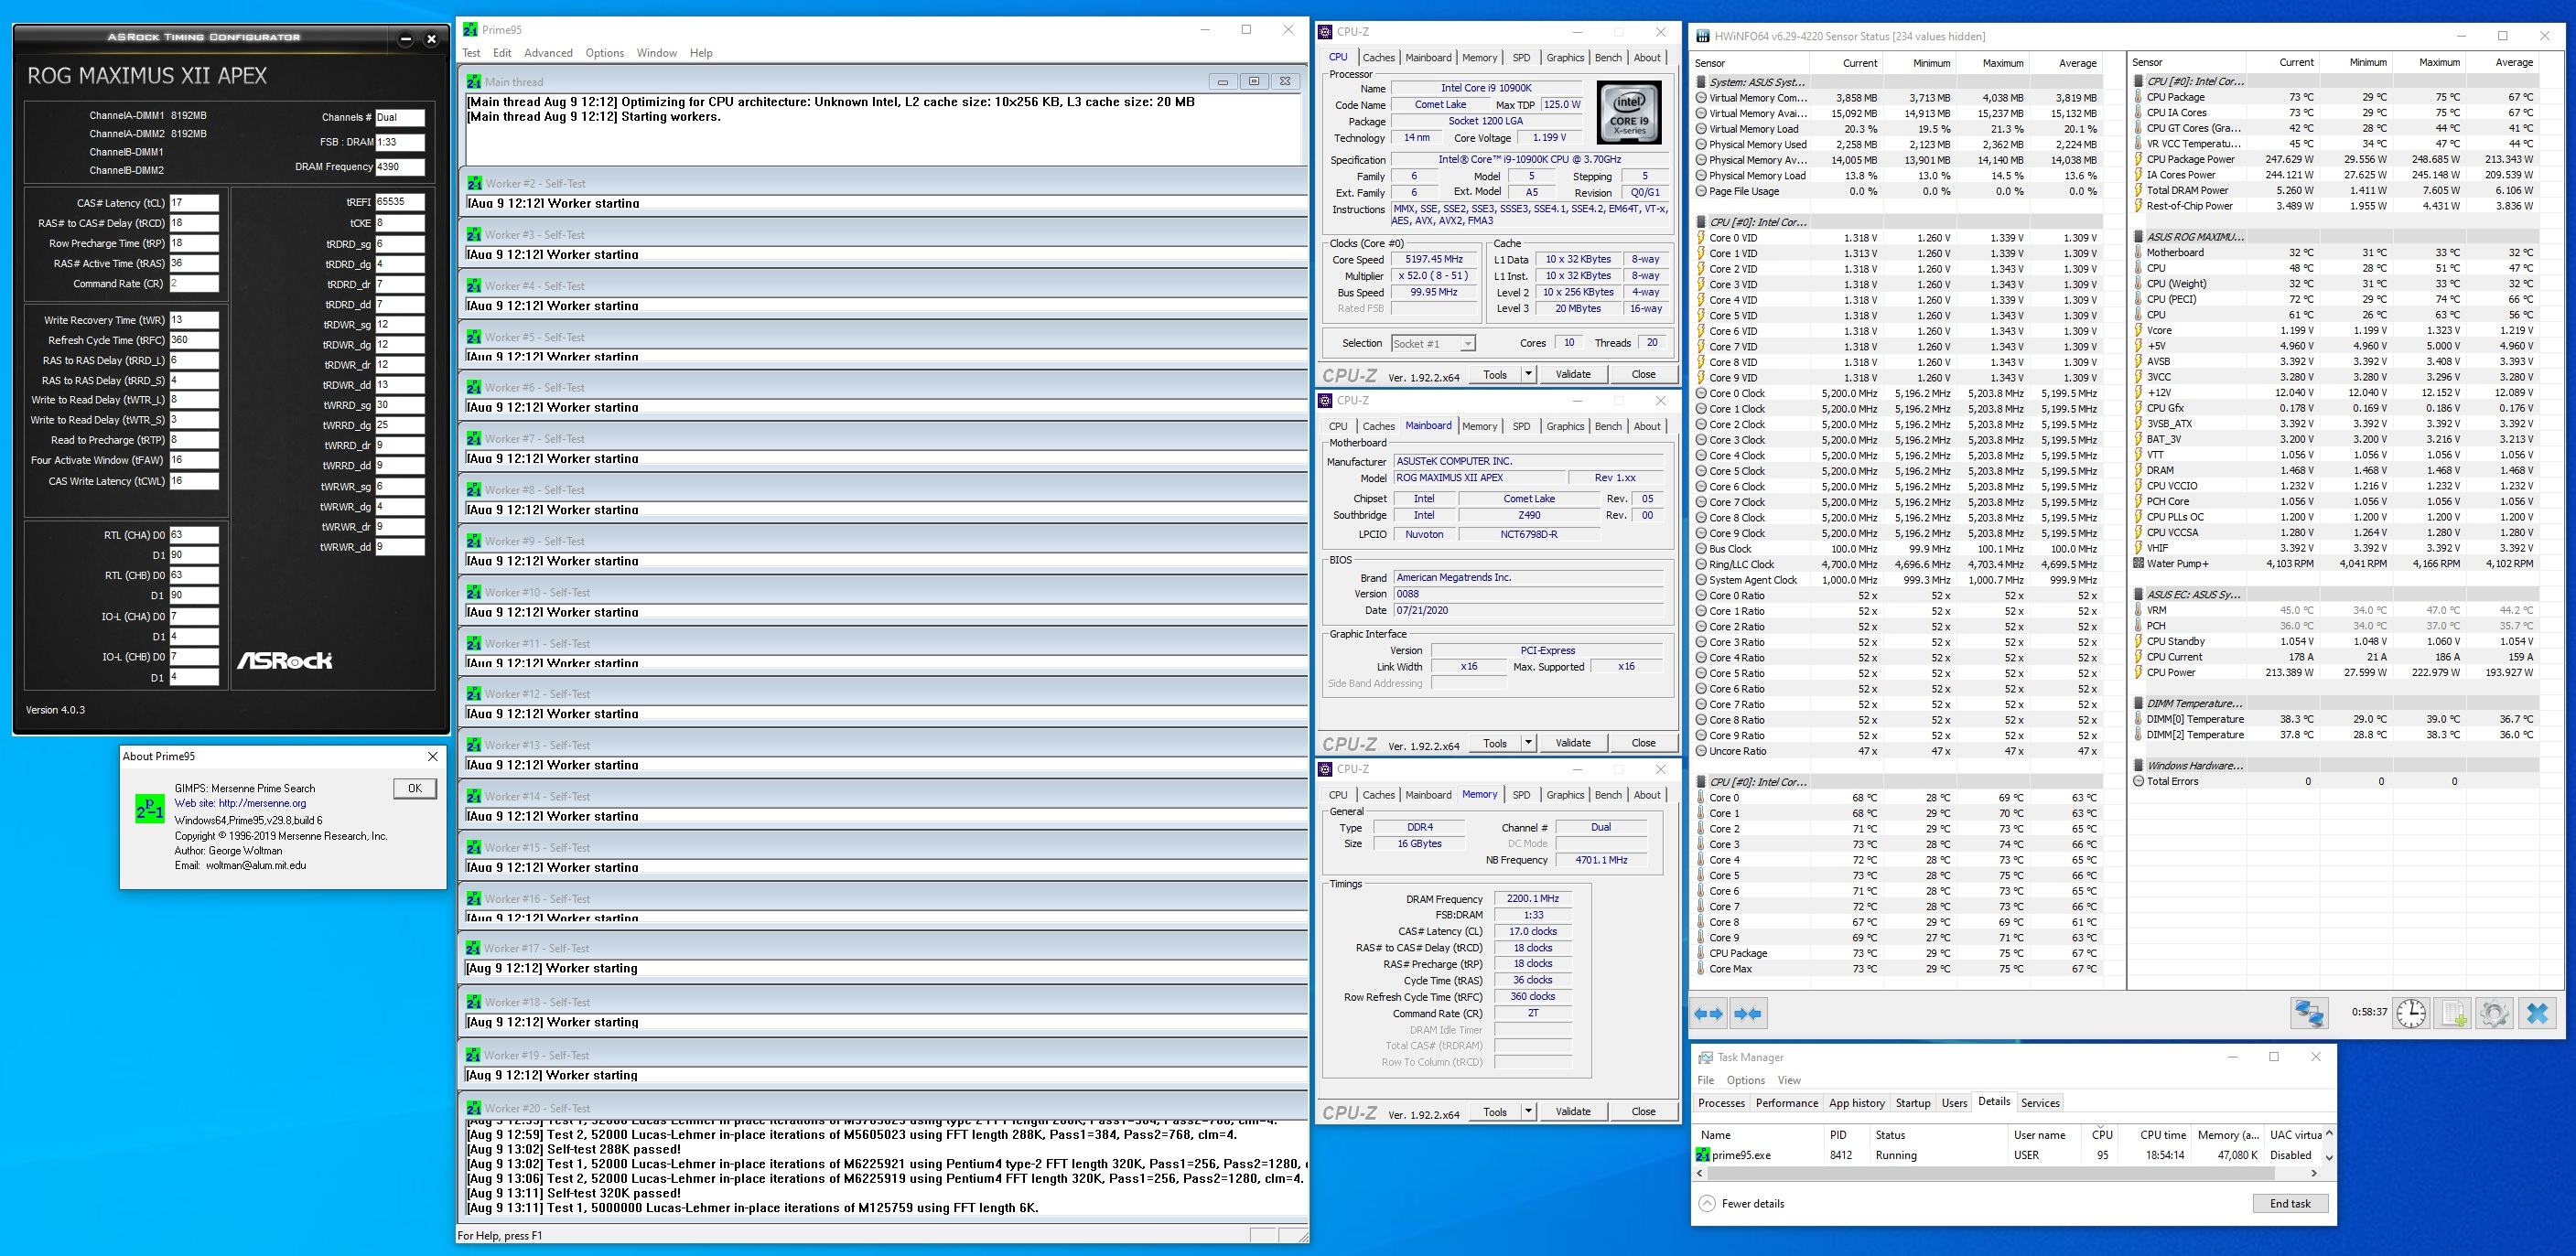Collapse Task Manager with Fewer details
Screen dimensions: 2576x1256
point(1741,1203)
